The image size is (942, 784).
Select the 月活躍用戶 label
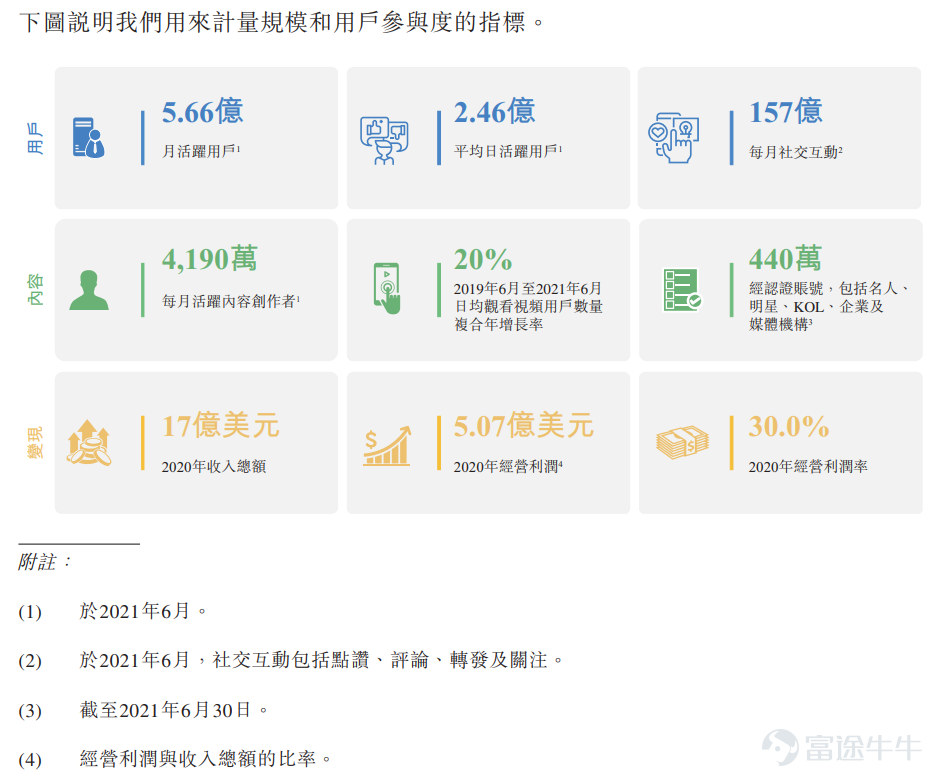coord(201,151)
